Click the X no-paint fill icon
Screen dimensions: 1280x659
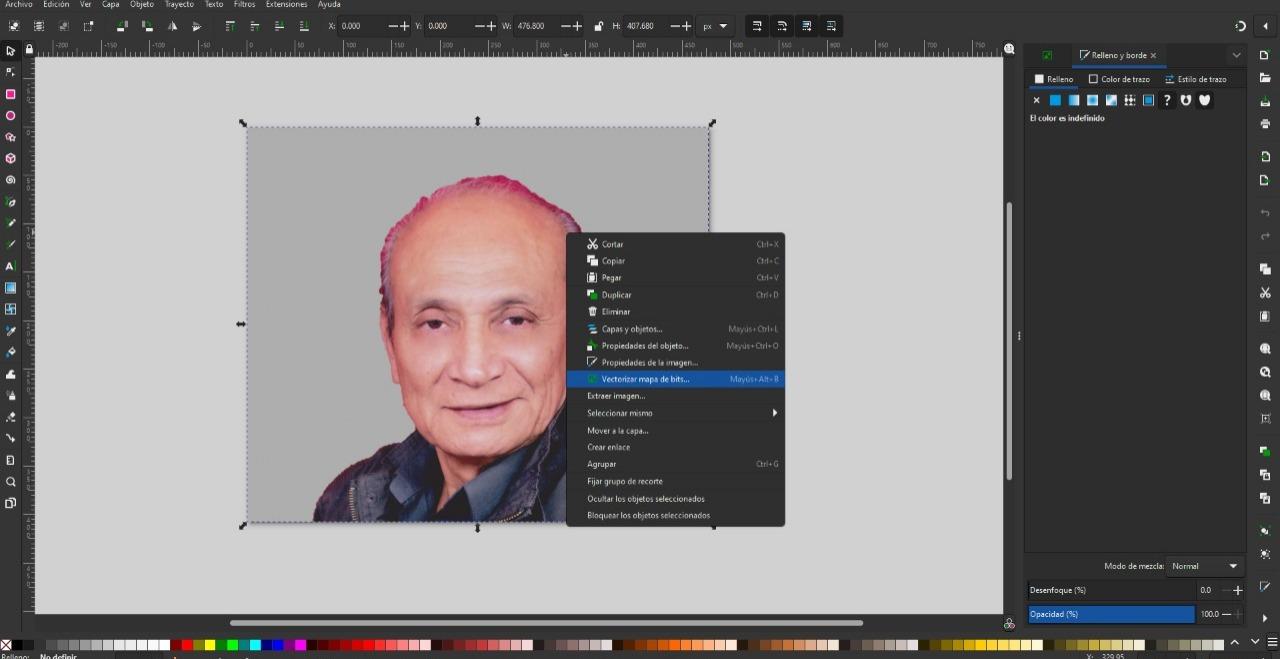pos(1036,100)
